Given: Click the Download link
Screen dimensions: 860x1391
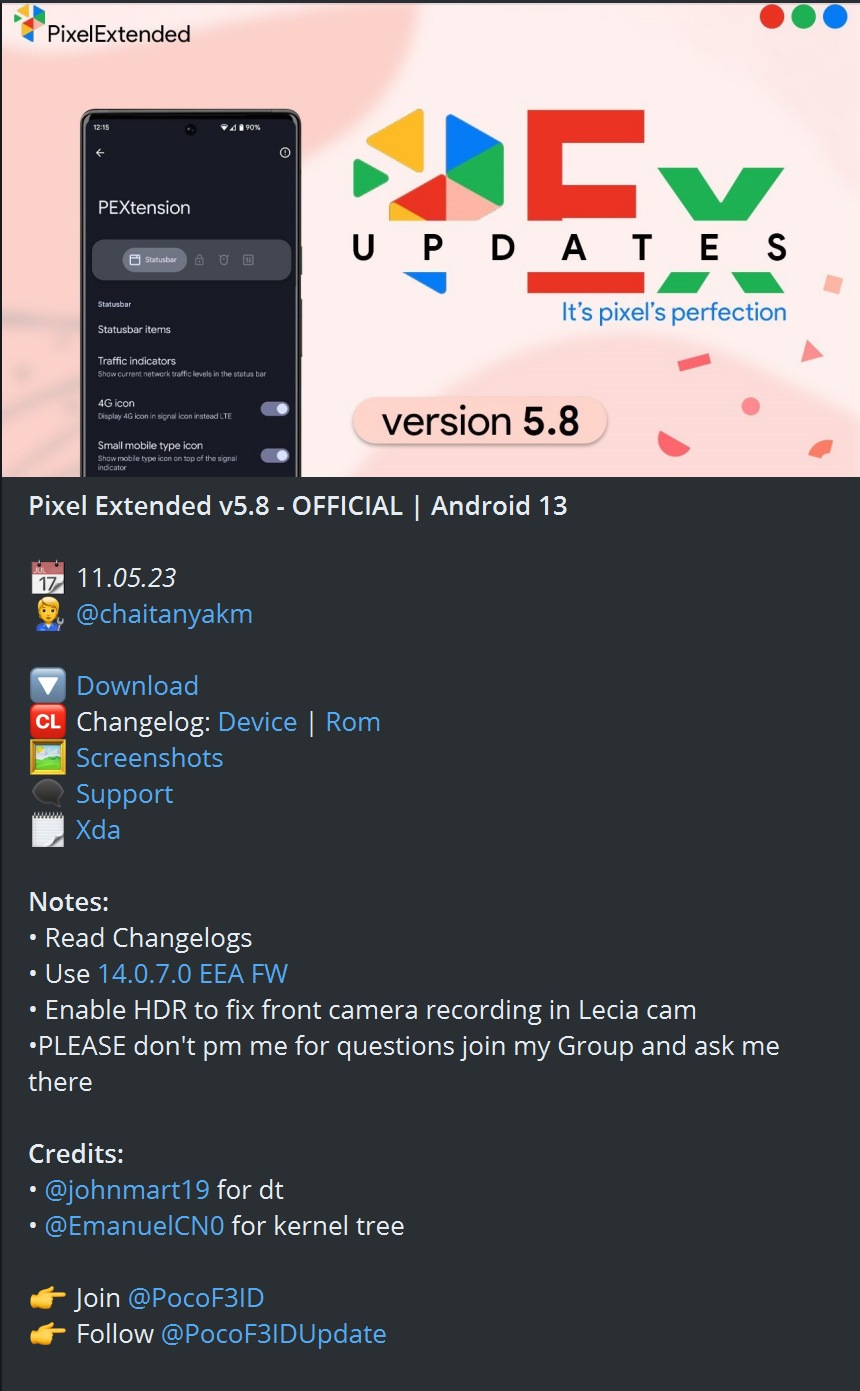Looking at the screenshot, I should point(137,686).
